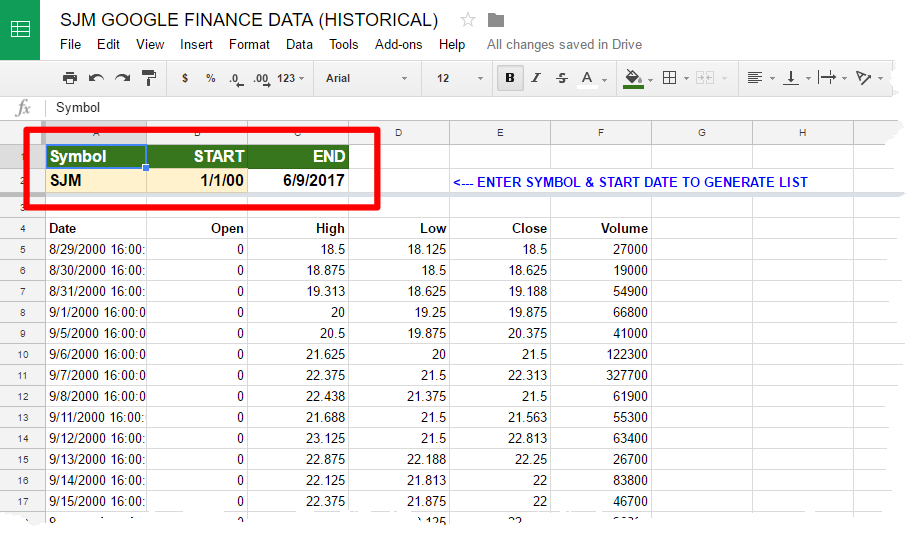This screenshot has width=914, height=534.
Task: Select the SJM symbol cell
Action: [x=96, y=181]
